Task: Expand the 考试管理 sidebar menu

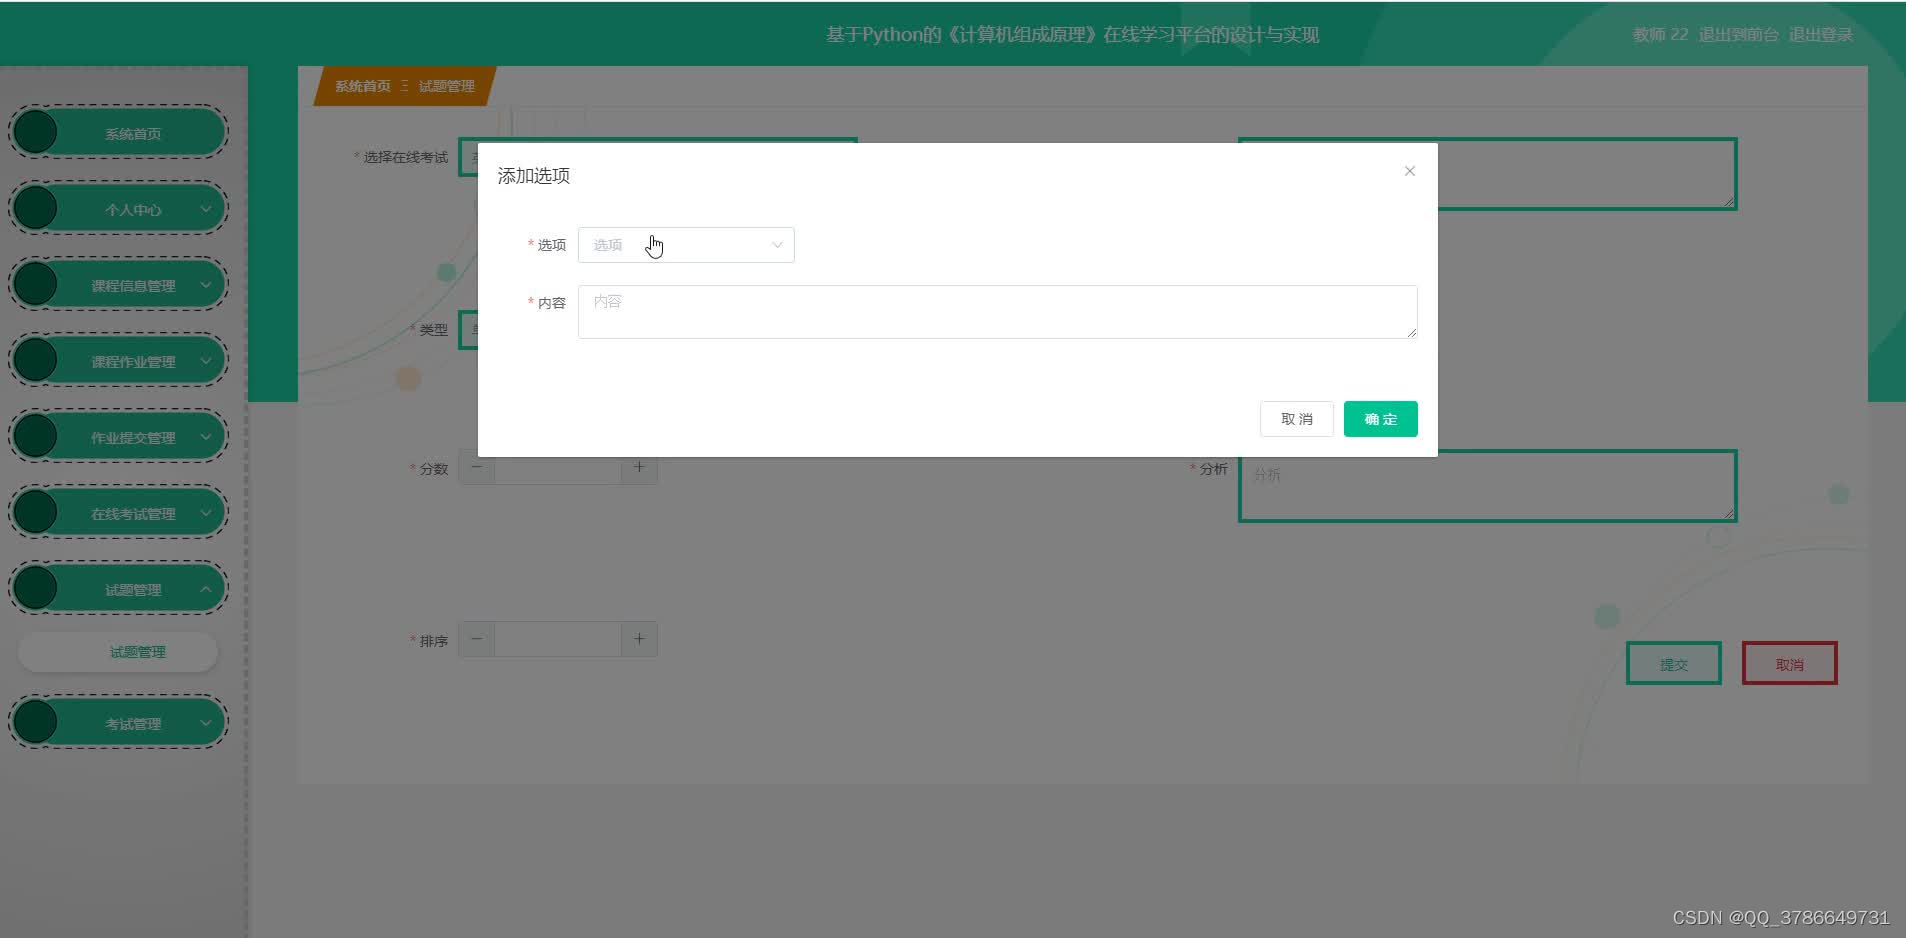Action: pyautogui.click(x=119, y=723)
